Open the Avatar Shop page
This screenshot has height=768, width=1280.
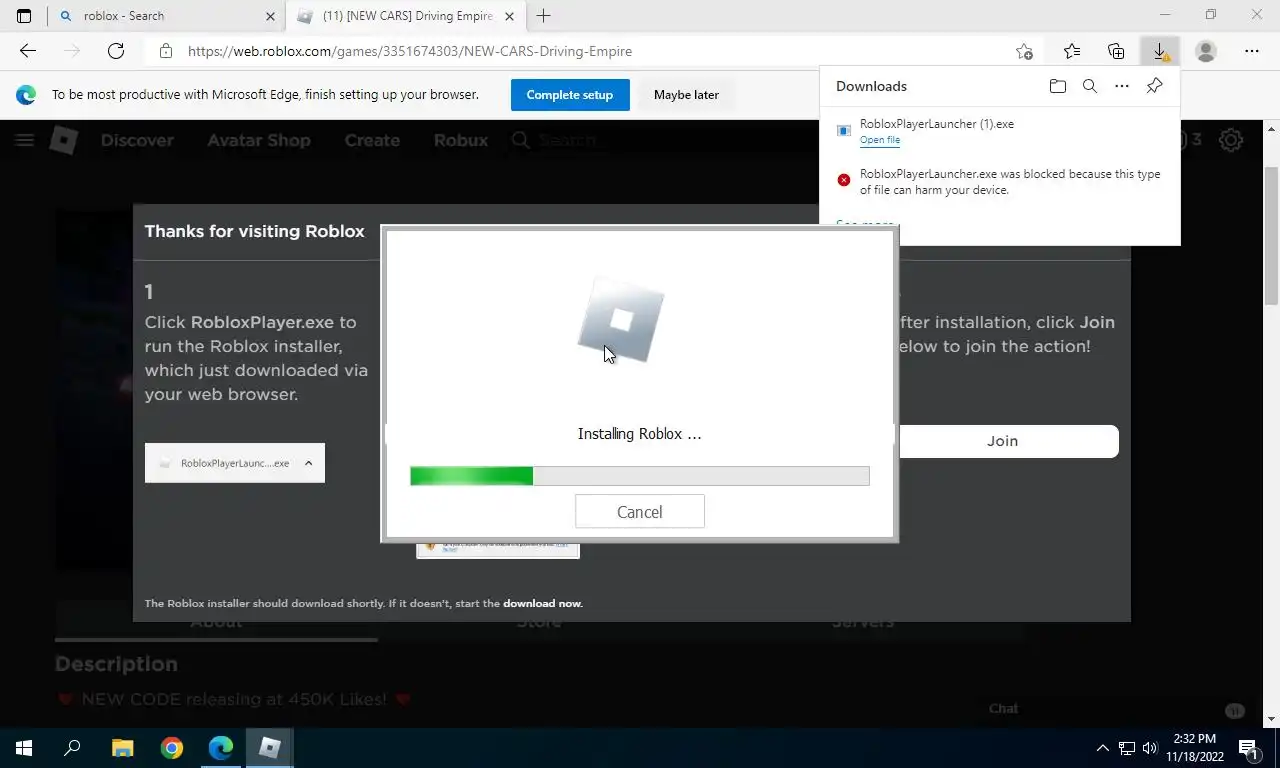[x=259, y=140]
